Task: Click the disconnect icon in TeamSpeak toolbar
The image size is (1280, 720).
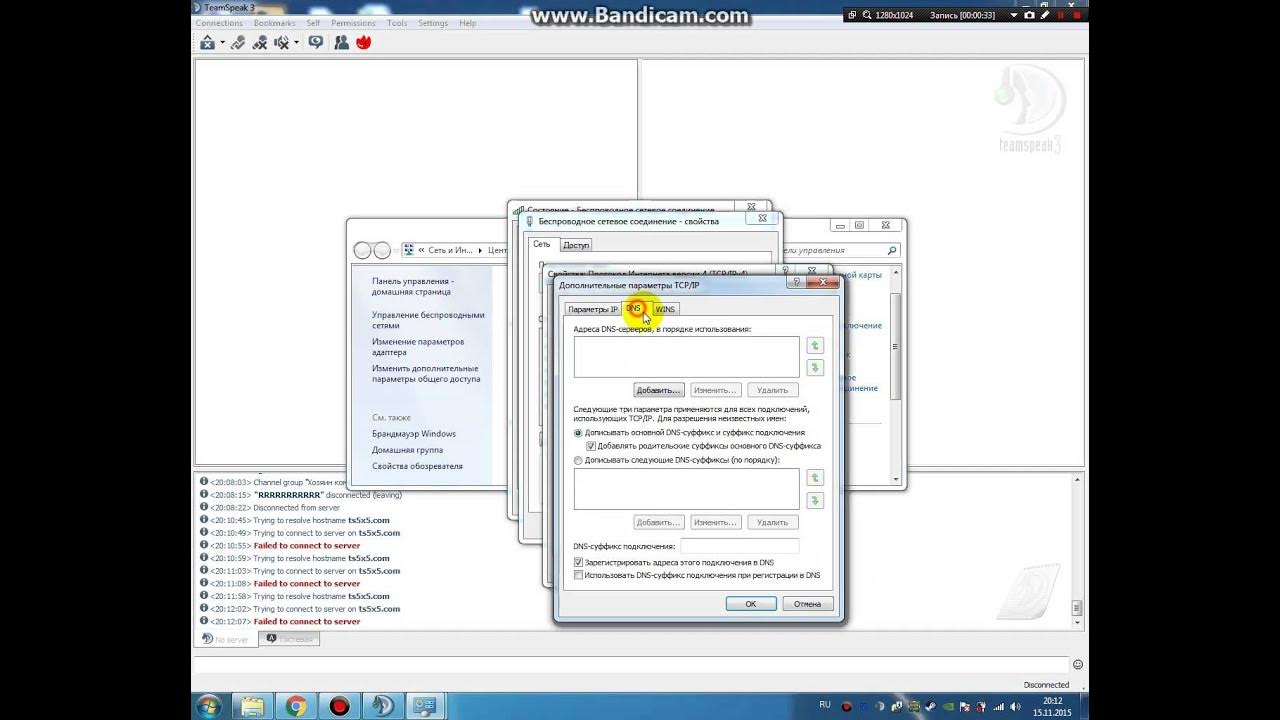Action: pyautogui.click(x=207, y=42)
